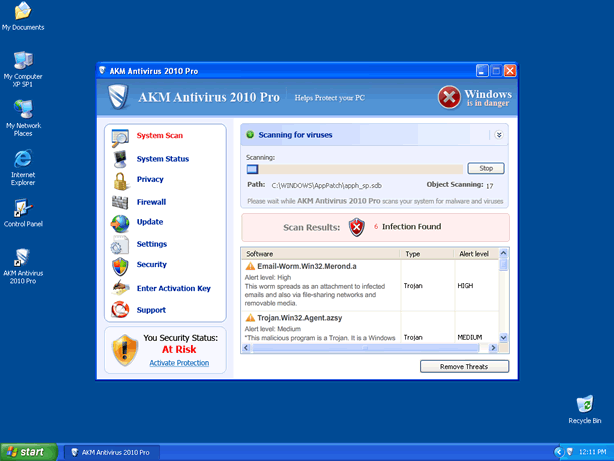Sort results by Alert level column
The width and height of the screenshot is (614, 461).
pos(474,254)
